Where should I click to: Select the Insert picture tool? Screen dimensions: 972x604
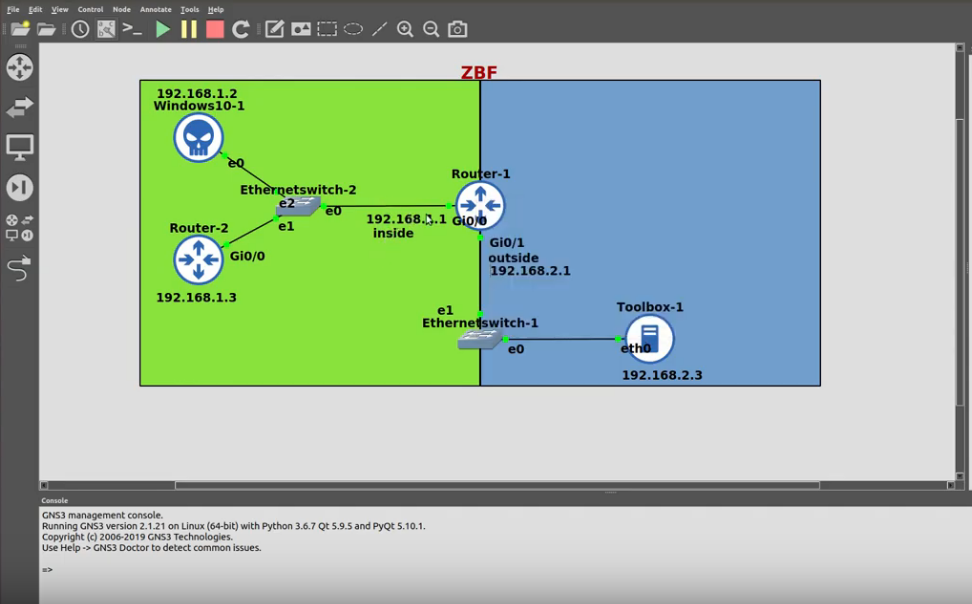301,29
